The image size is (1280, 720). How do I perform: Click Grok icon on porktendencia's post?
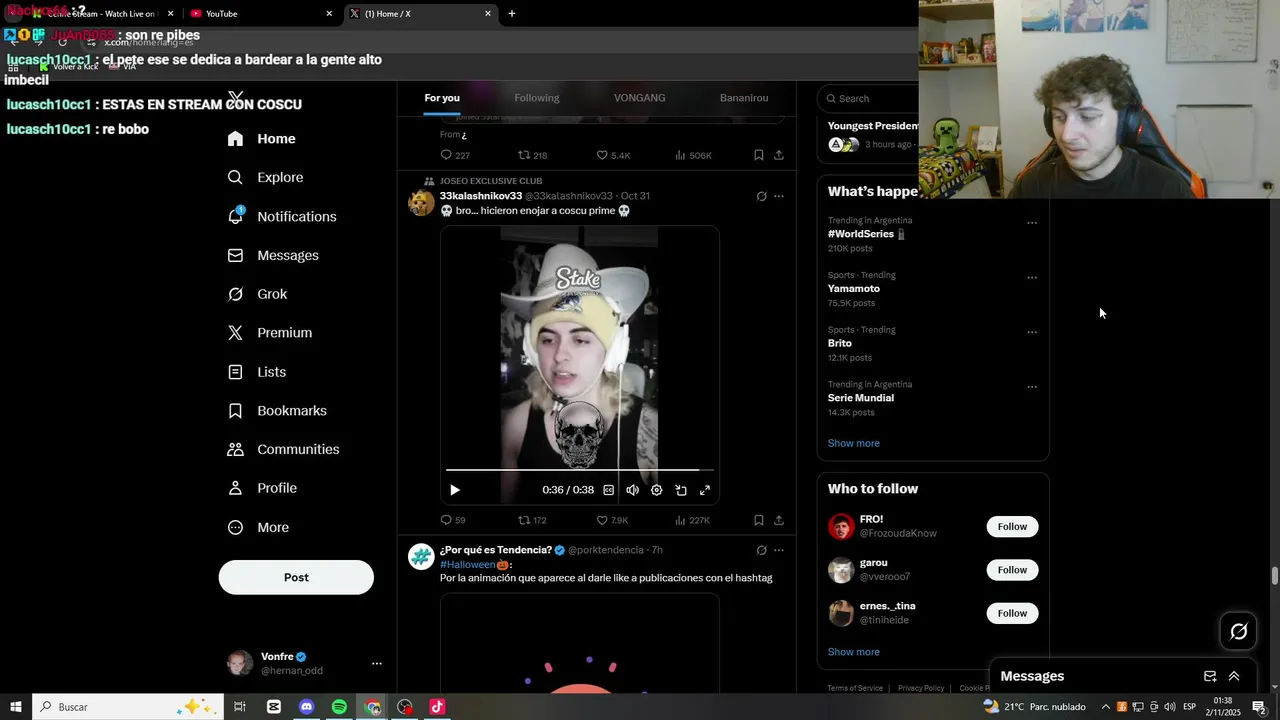[761, 550]
